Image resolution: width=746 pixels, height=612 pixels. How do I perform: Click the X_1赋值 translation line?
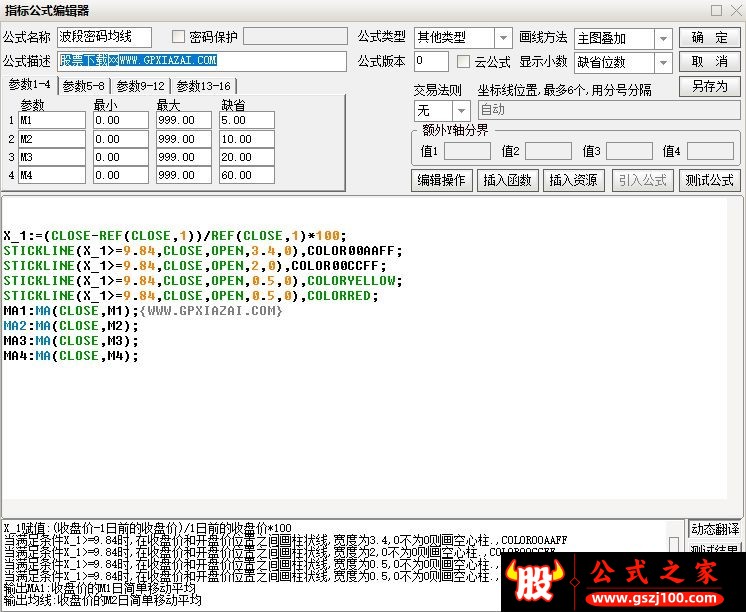click(x=147, y=528)
